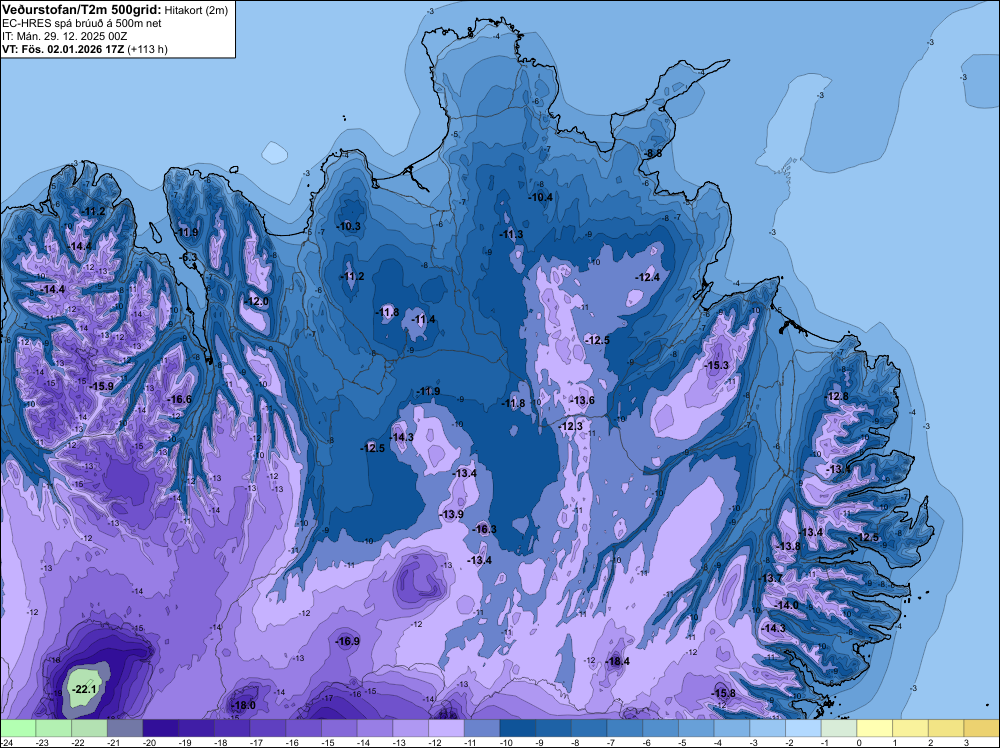Select the 'VT: Fös. 02.01.2026 17Z' valid time
1000x748 pixels.
(63, 49)
